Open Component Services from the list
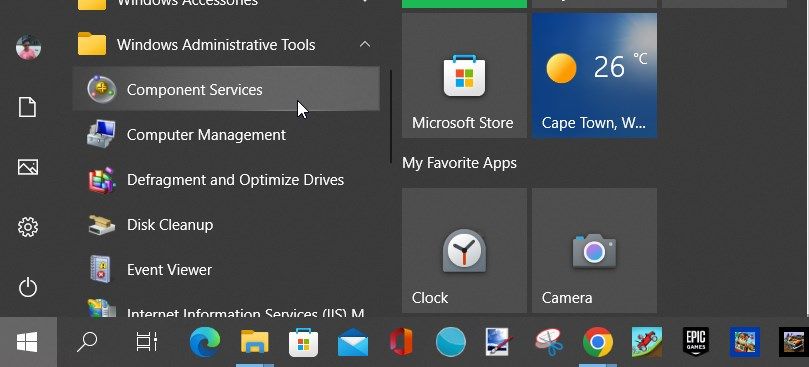 point(226,89)
